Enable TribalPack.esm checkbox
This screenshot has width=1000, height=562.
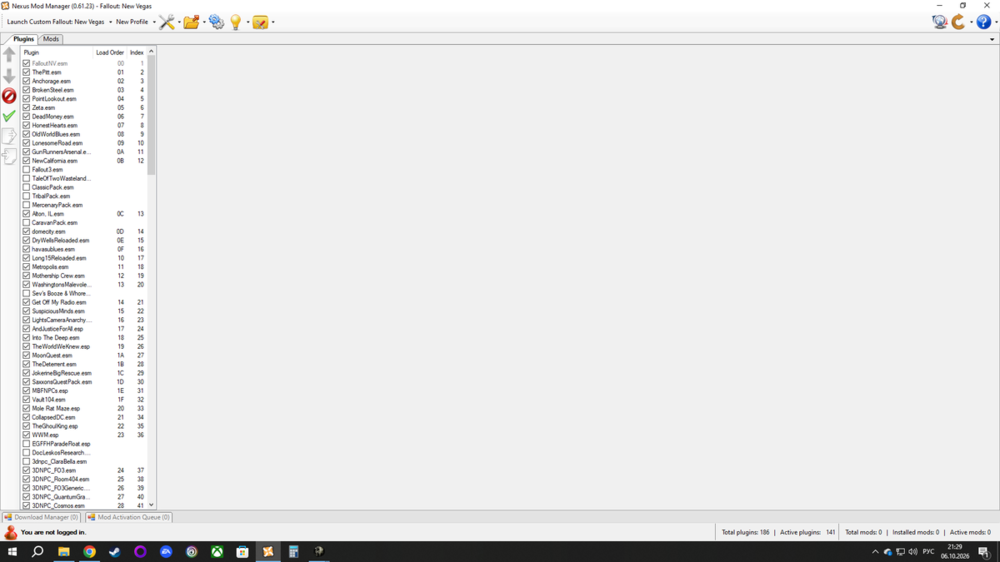coord(26,196)
